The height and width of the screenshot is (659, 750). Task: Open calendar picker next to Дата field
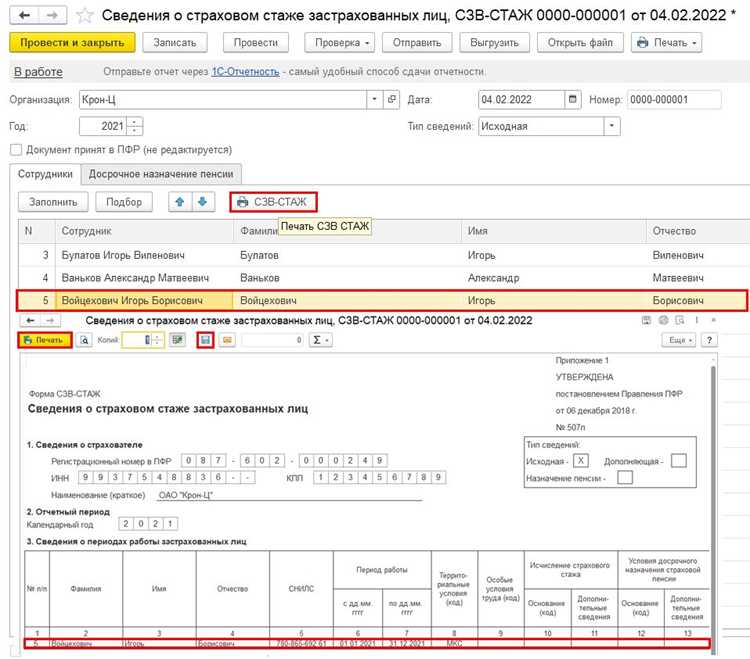pyautogui.click(x=573, y=99)
